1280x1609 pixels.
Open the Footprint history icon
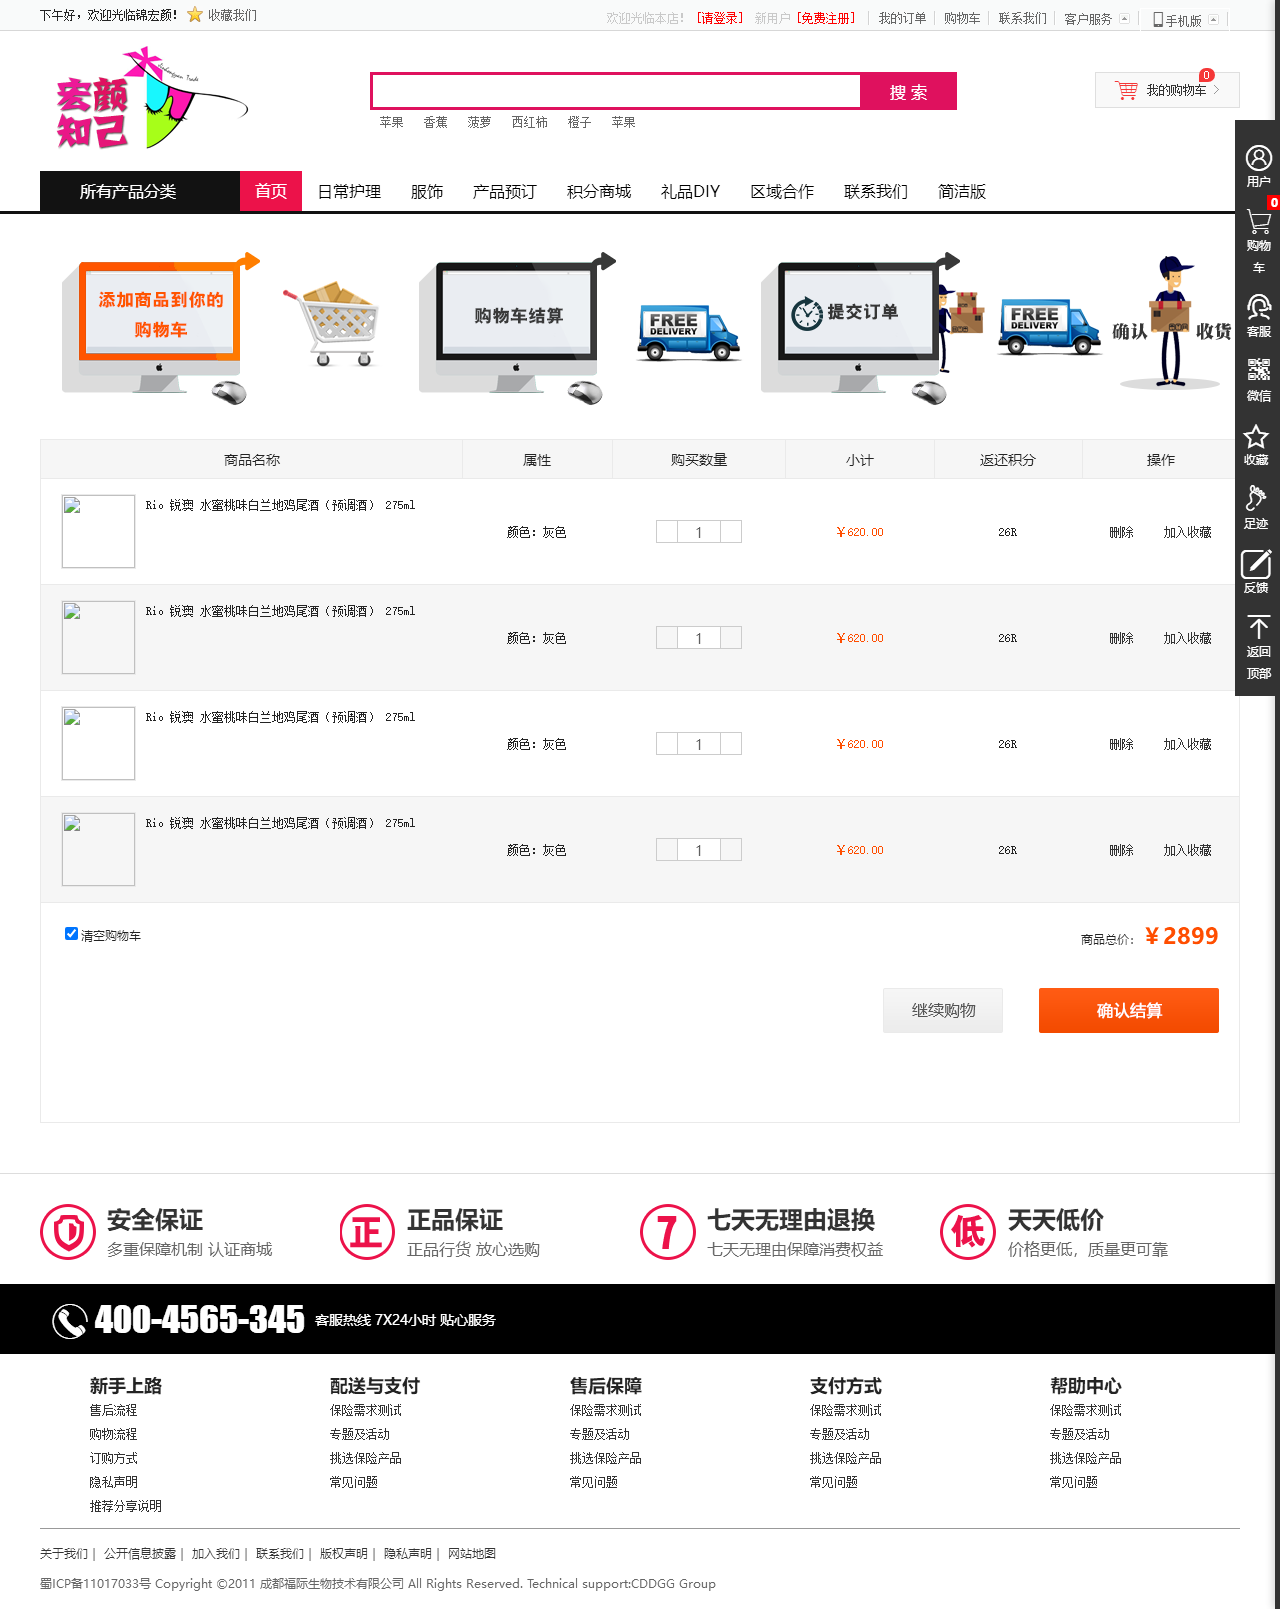[1256, 499]
